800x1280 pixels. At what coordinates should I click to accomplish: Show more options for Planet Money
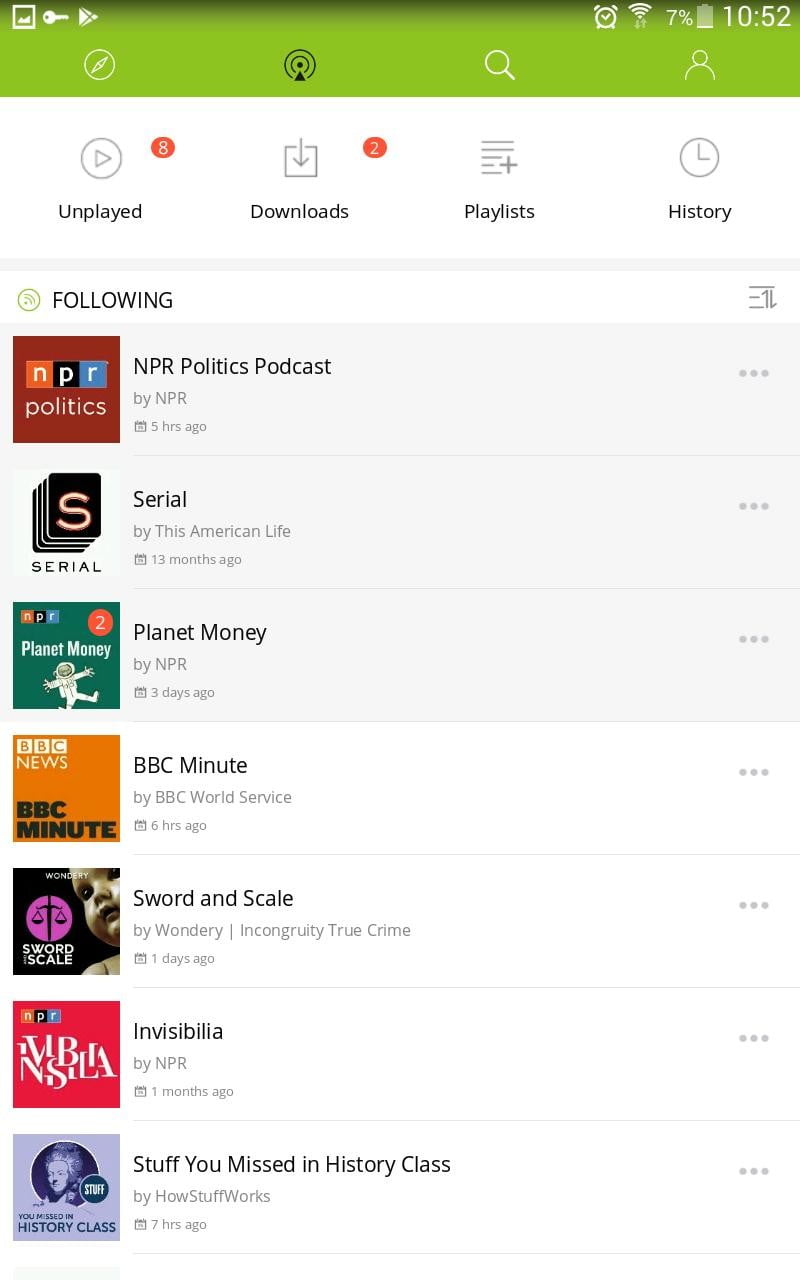pos(753,639)
